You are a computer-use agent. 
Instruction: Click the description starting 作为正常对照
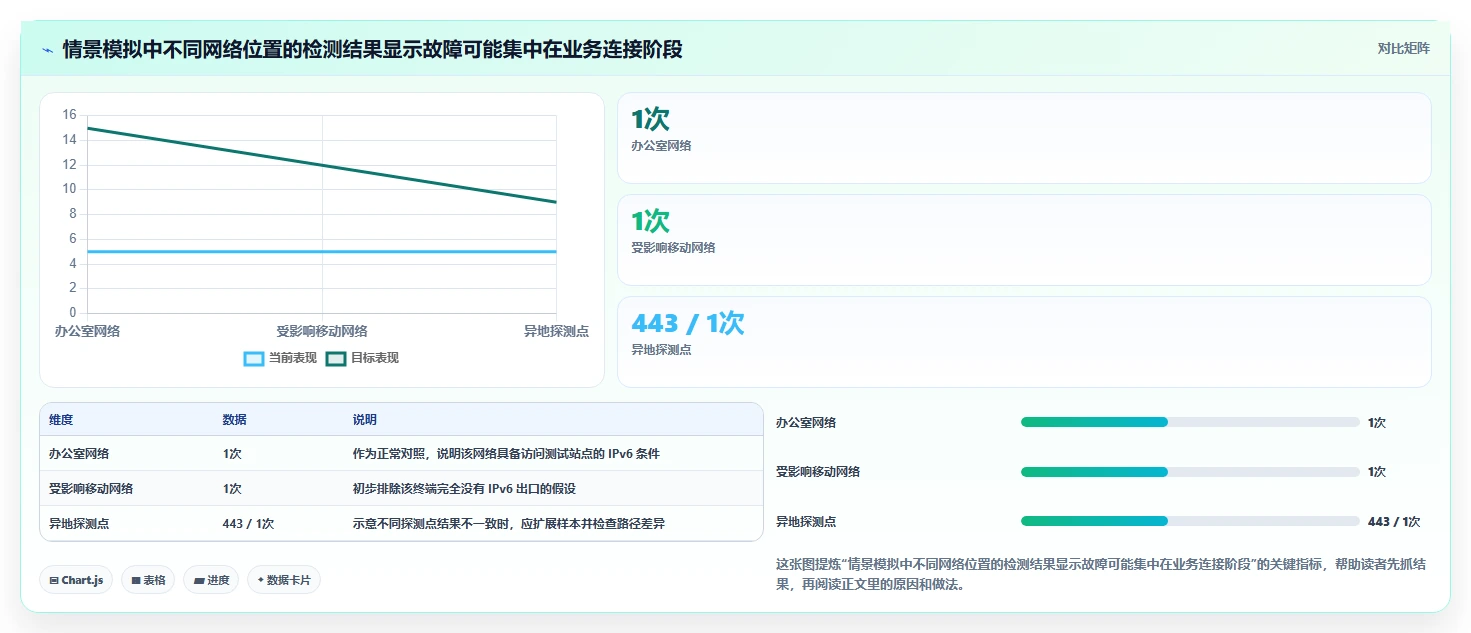pos(506,454)
